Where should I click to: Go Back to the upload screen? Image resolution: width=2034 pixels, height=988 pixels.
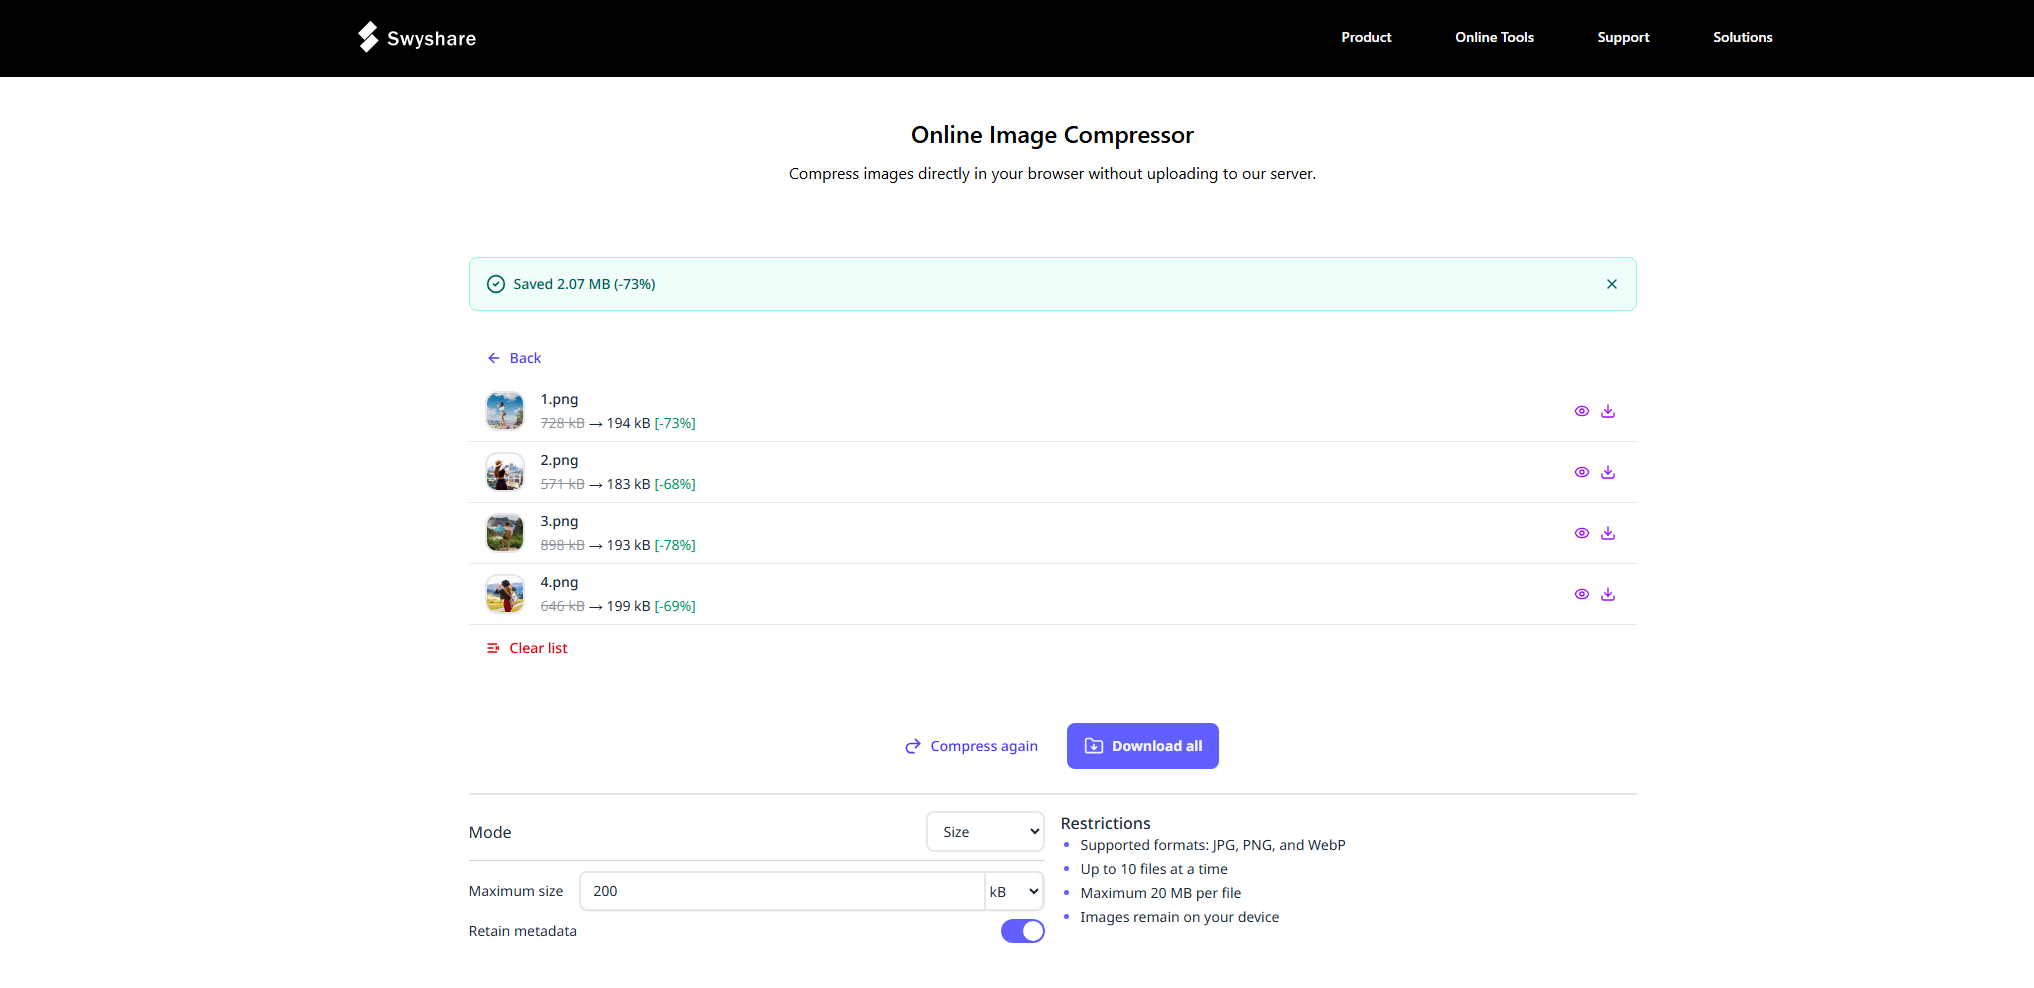513,357
